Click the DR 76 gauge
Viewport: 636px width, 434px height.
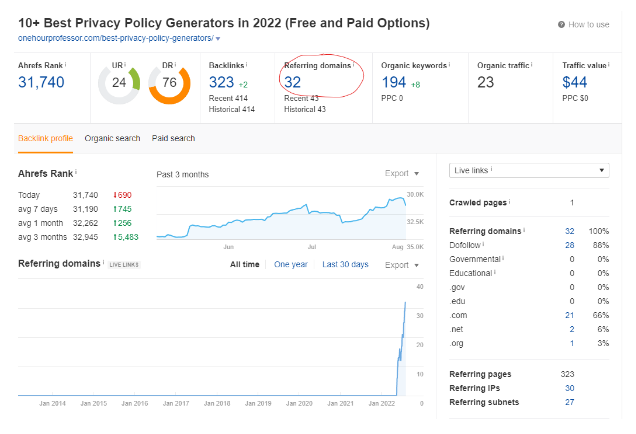tap(170, 84)
